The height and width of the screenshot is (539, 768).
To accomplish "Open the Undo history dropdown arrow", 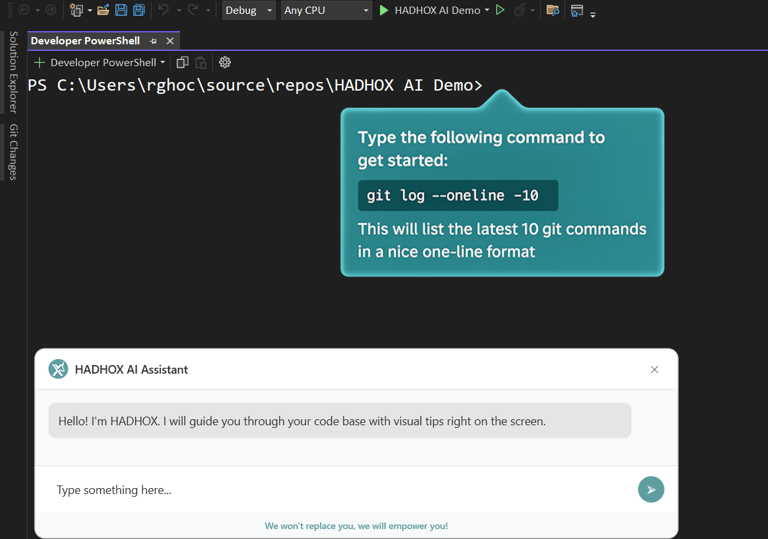I will click(179, 10).
